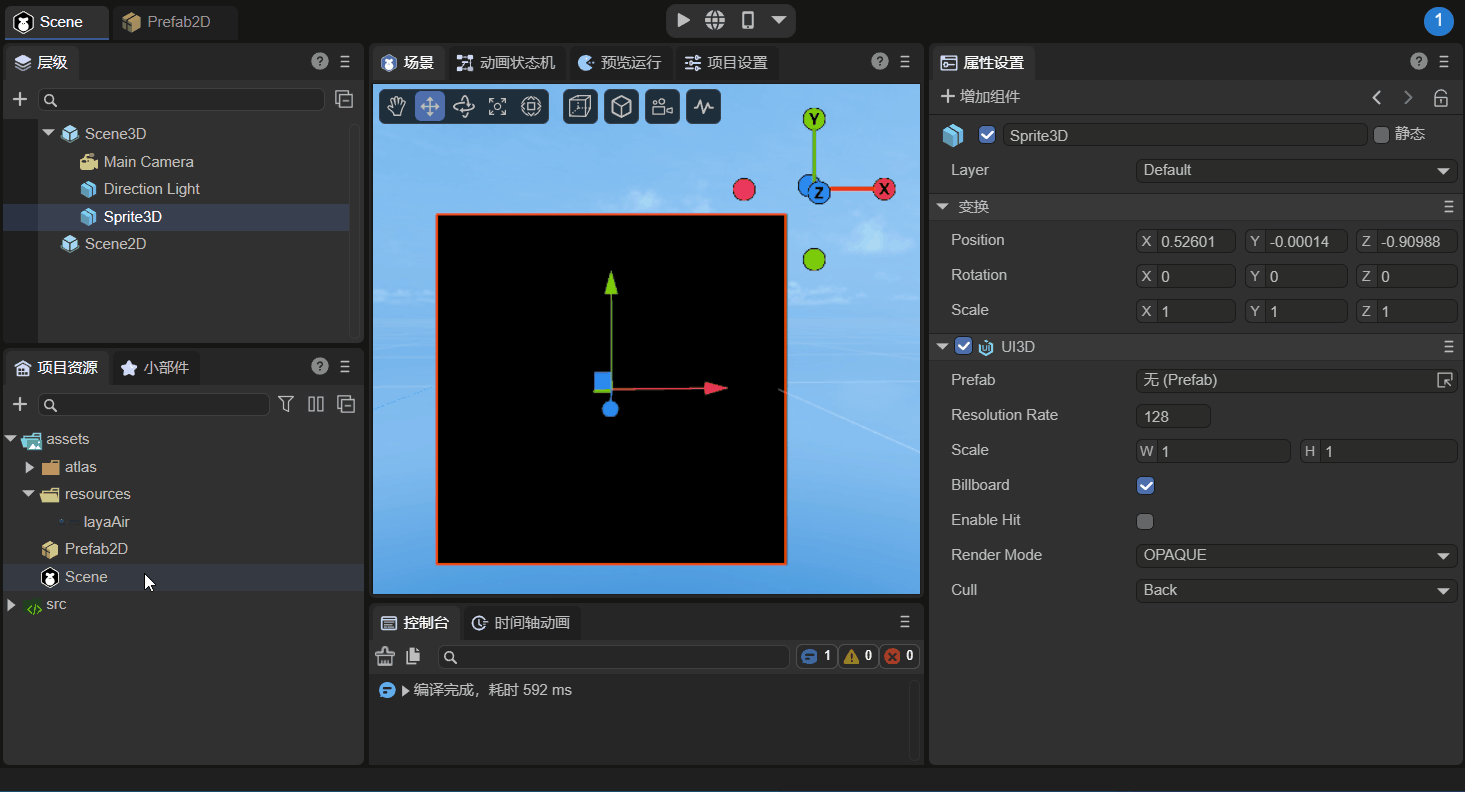Click the filter icon in project assets panel
Screen dimensions: 1465x792
coord(286,404)
